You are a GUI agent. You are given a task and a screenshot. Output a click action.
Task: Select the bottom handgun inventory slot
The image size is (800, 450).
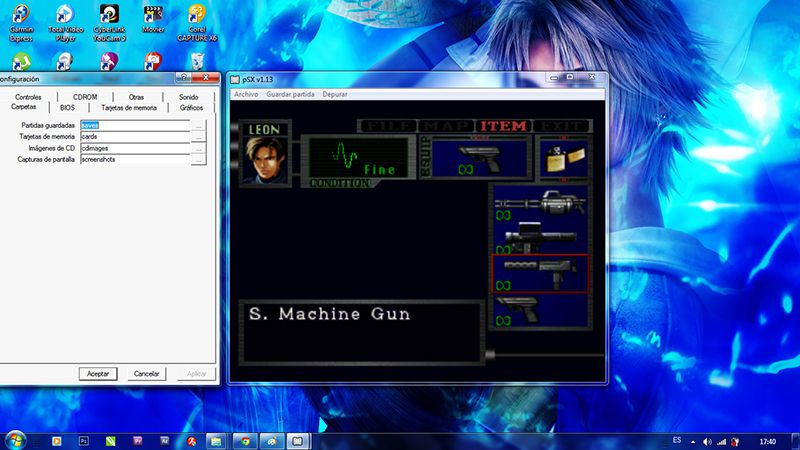[x=540, y=310]
